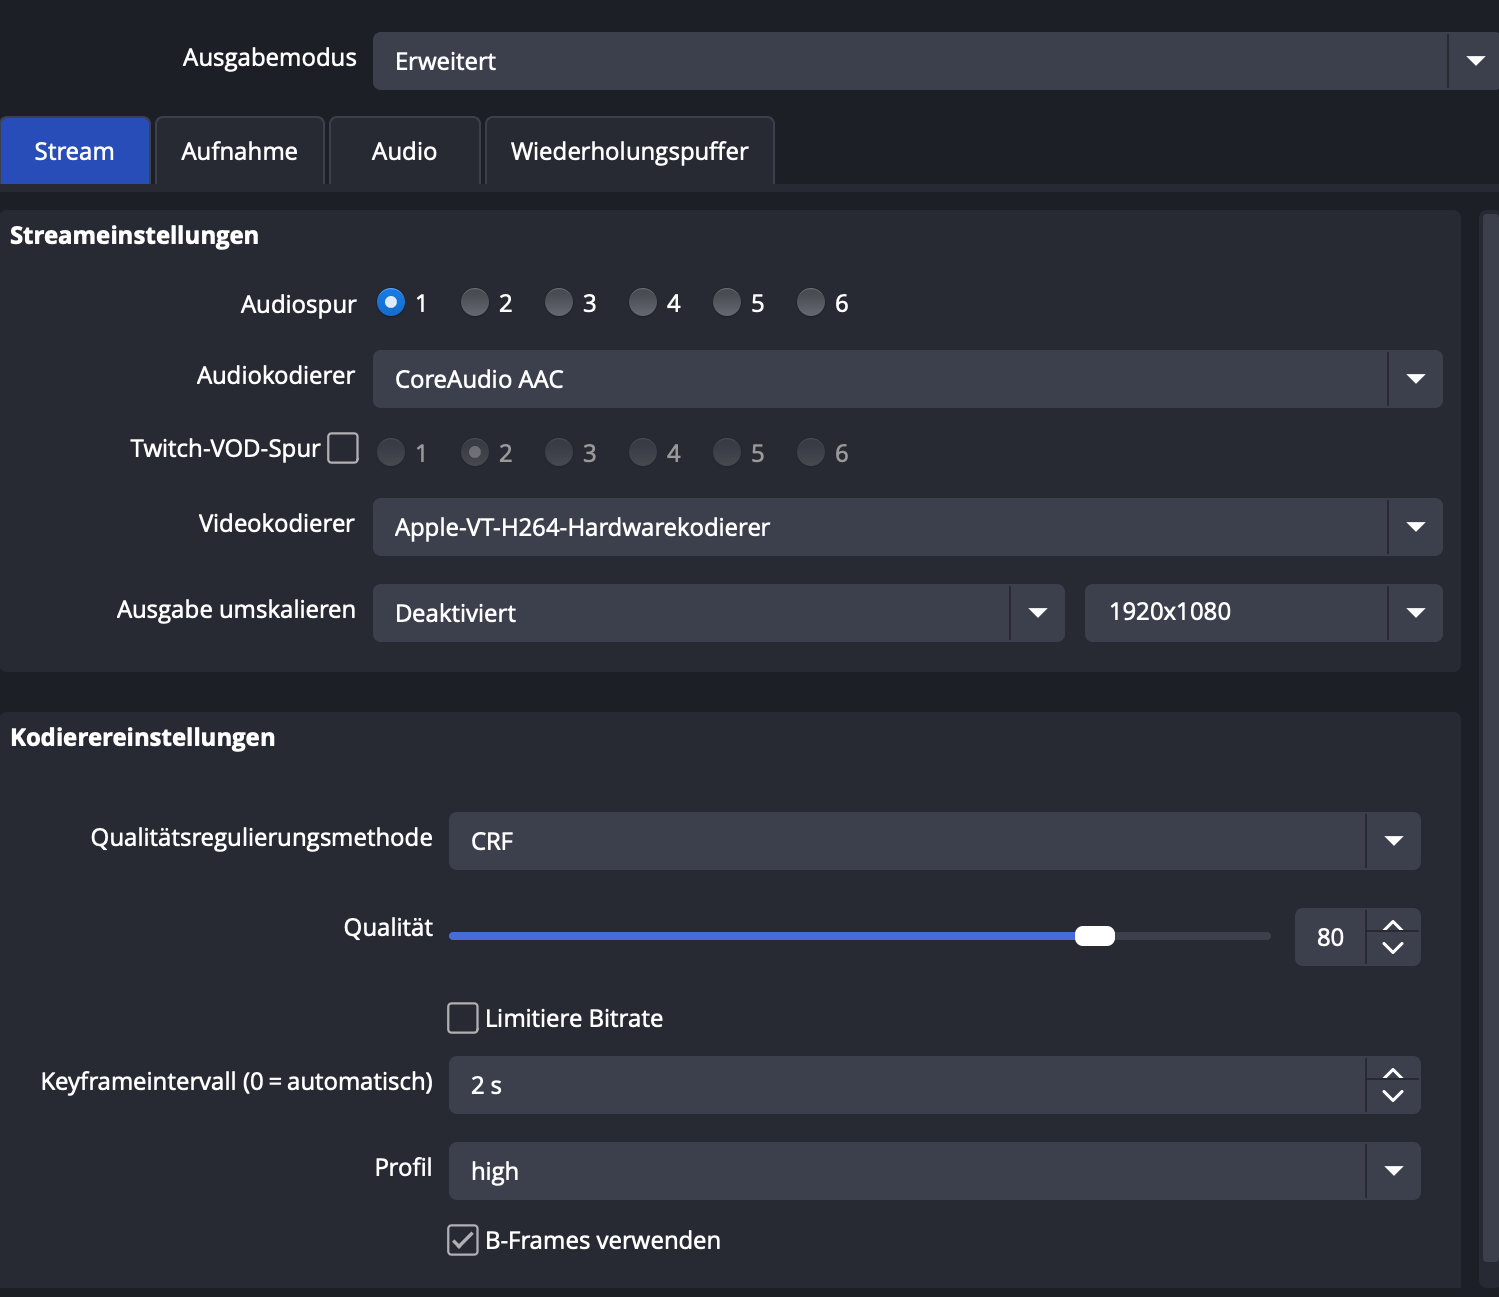The width and height of the screenshot is (1499, 1297).
Task: Decrease Qualität value with down arrow
Action: click(x=1393, y=949)
